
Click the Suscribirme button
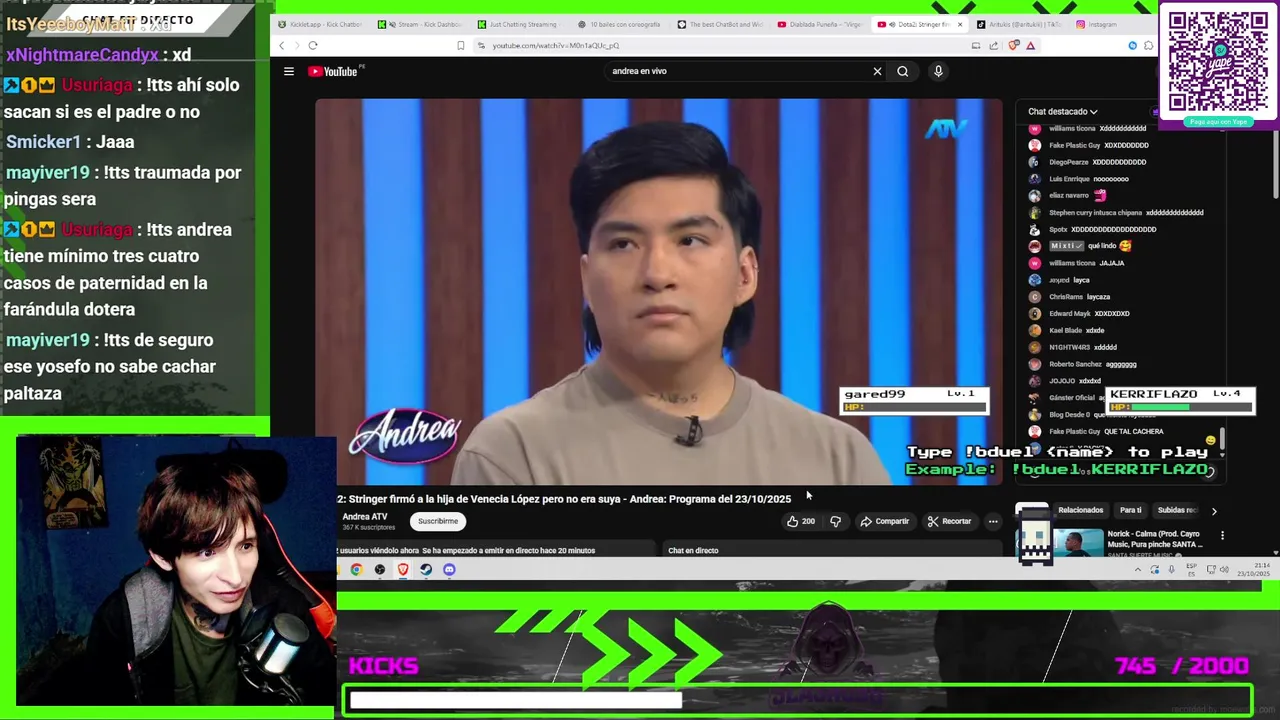438,521
